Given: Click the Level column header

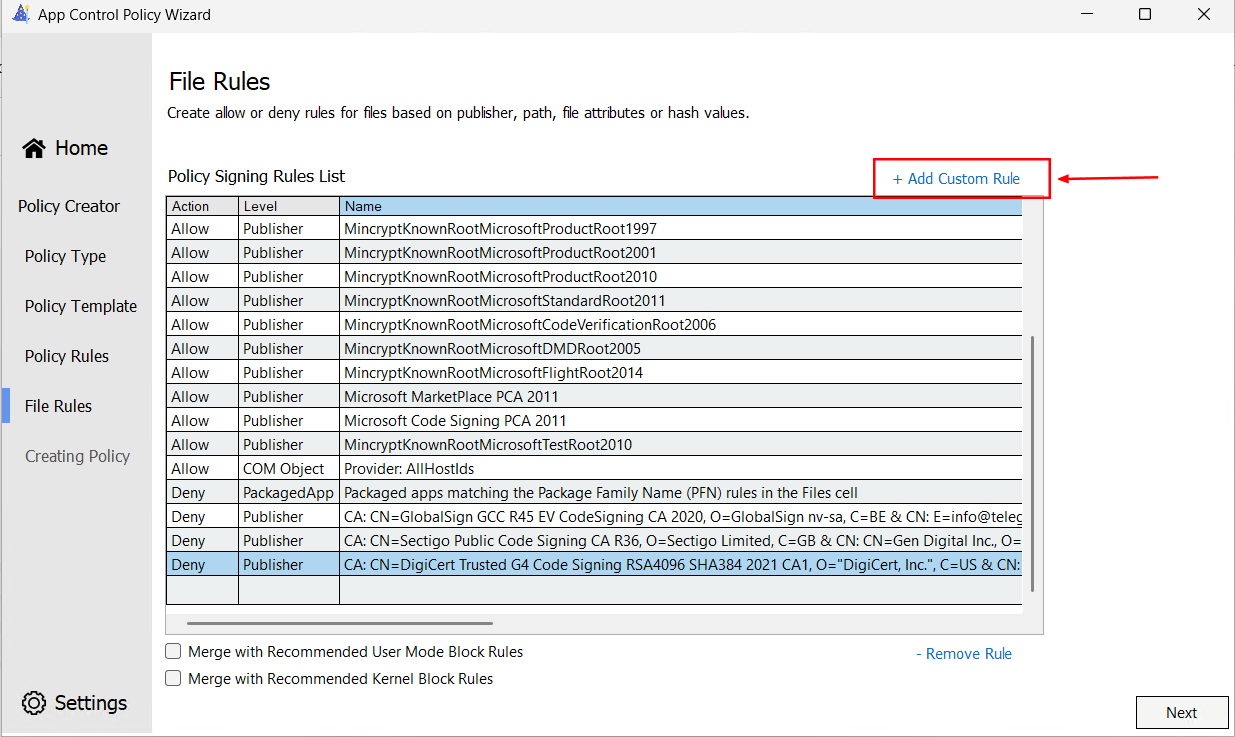Looking at the screenshot, I should point(289,206).
